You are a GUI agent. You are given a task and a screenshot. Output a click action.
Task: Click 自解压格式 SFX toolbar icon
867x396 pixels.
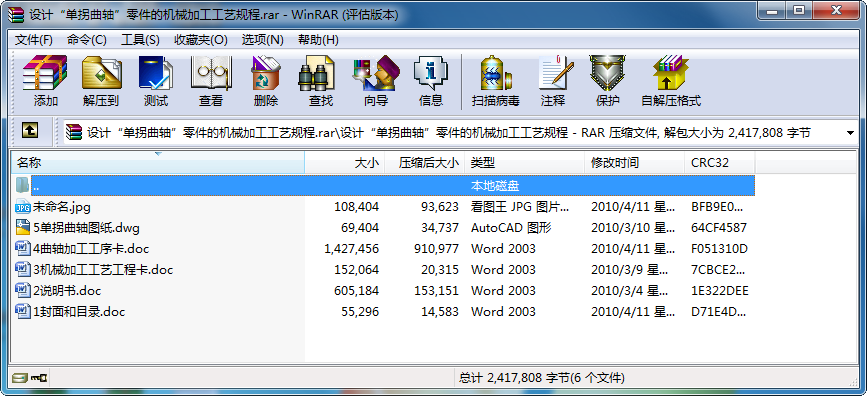pyautogui.click(x=671, y=81)
